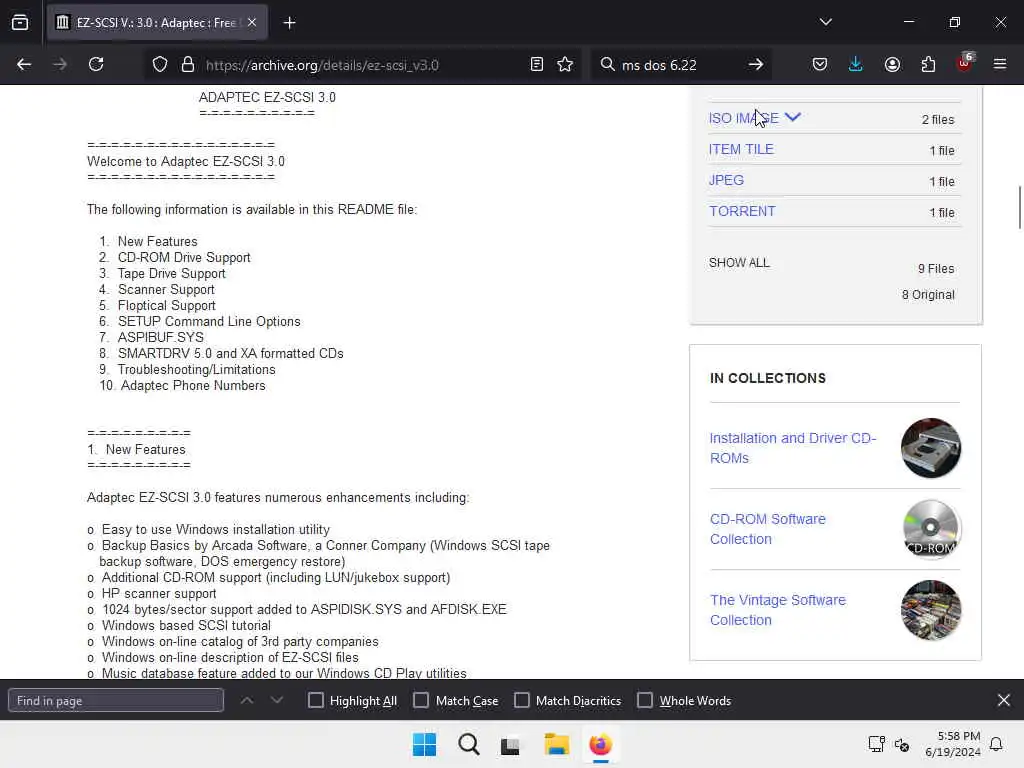Click CD-ROM Software Collection disc thumbnail
Screen dimensions: 1024x768
click(x=931, y=529)
